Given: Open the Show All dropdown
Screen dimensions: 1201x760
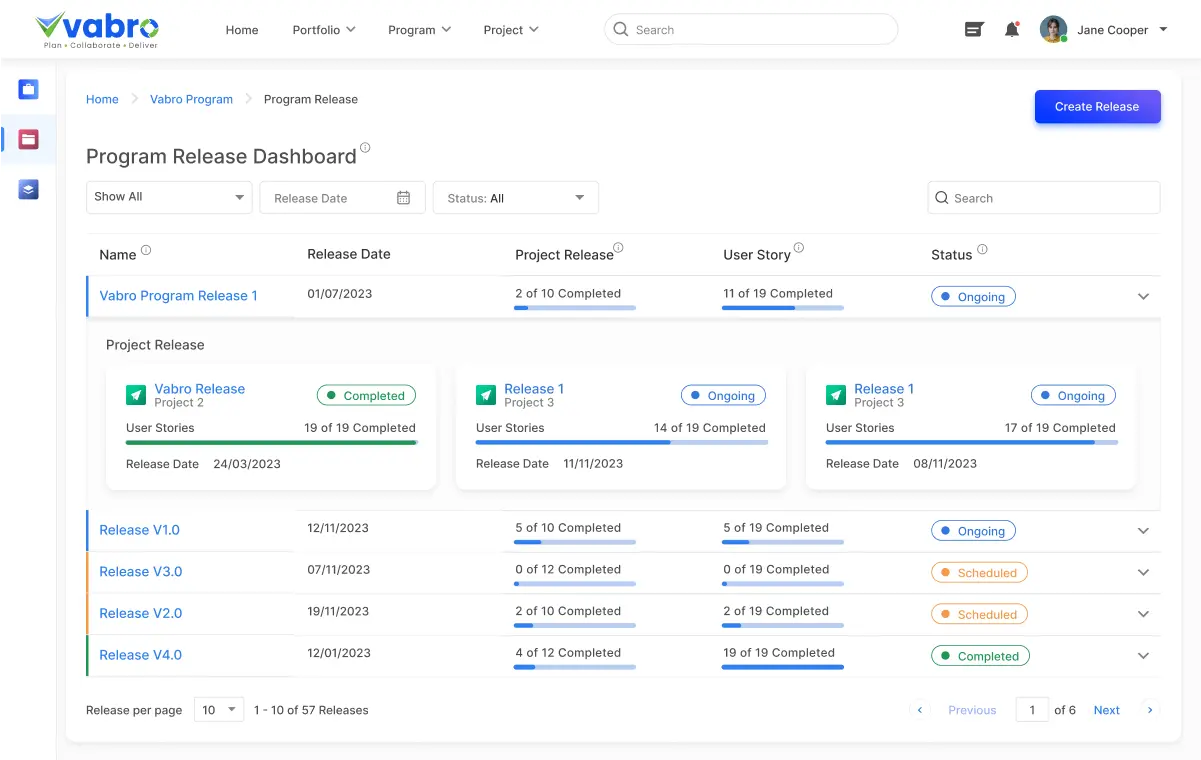Looking at the screenshot, I should (169, 197).
